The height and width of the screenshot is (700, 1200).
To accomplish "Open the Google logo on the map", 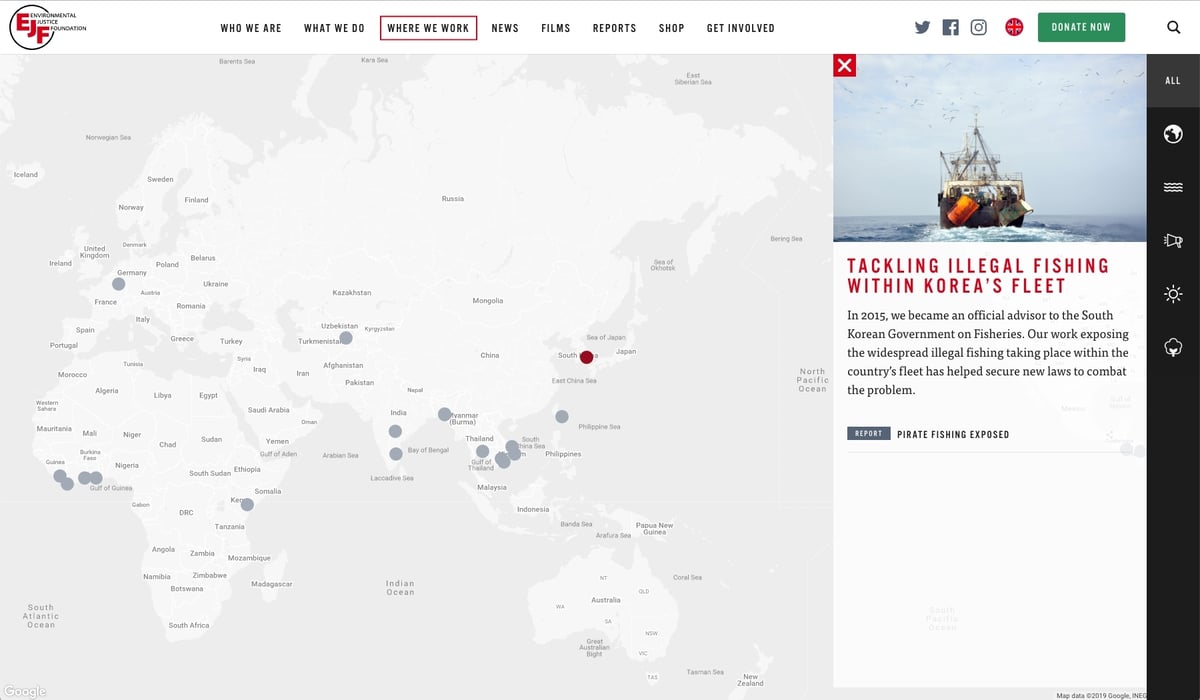I will coord(25,691).
